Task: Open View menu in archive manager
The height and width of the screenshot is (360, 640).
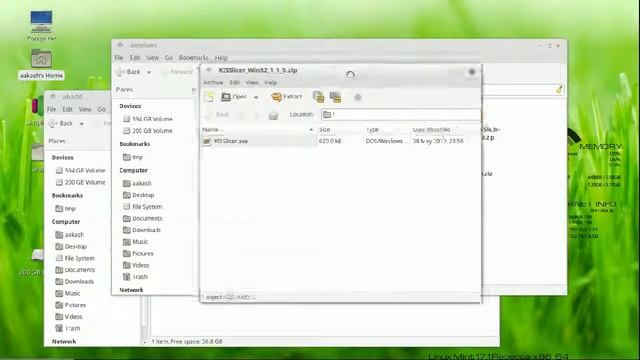Action: point(252,82)
